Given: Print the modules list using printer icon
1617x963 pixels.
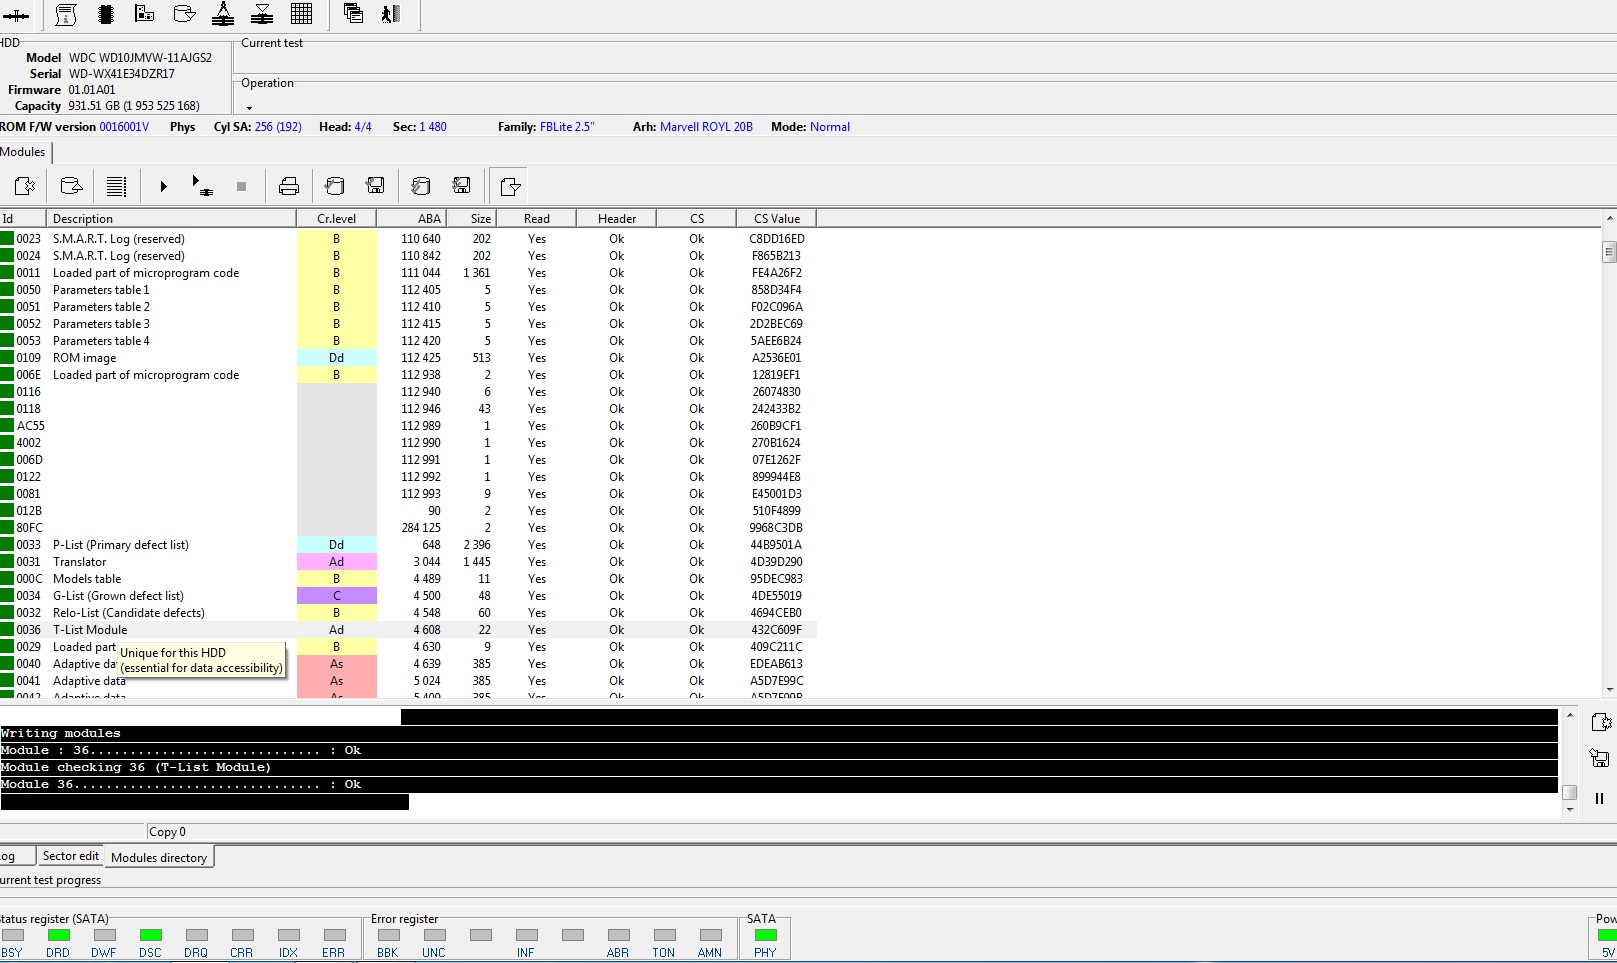Looking at the screenshot, I should point(289,186).
